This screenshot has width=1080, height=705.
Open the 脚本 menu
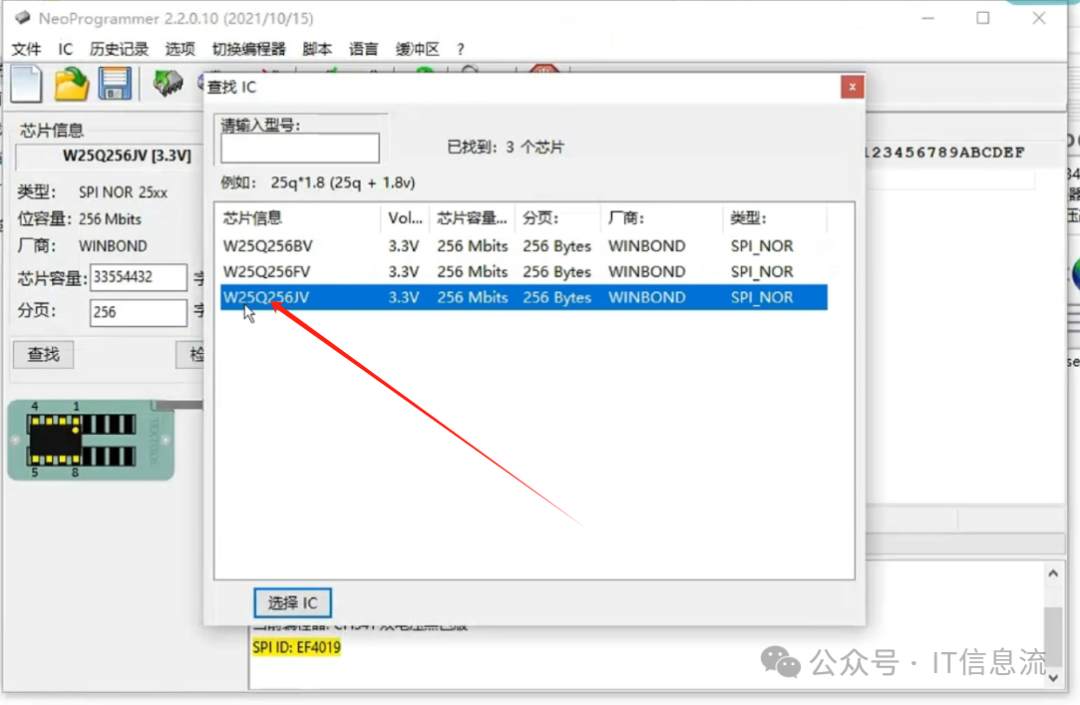317,49
